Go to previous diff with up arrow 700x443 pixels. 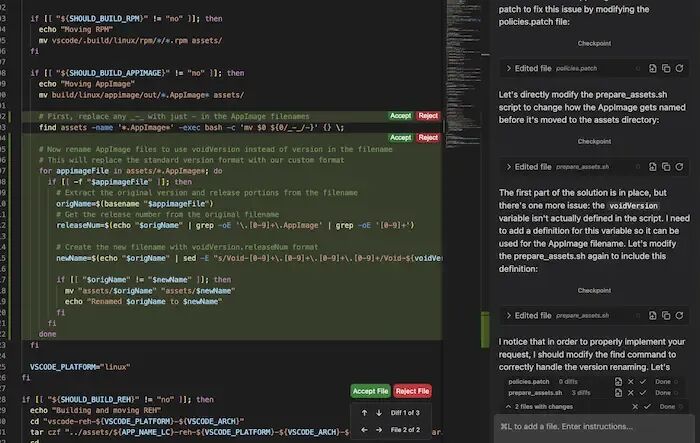[364, 413]
